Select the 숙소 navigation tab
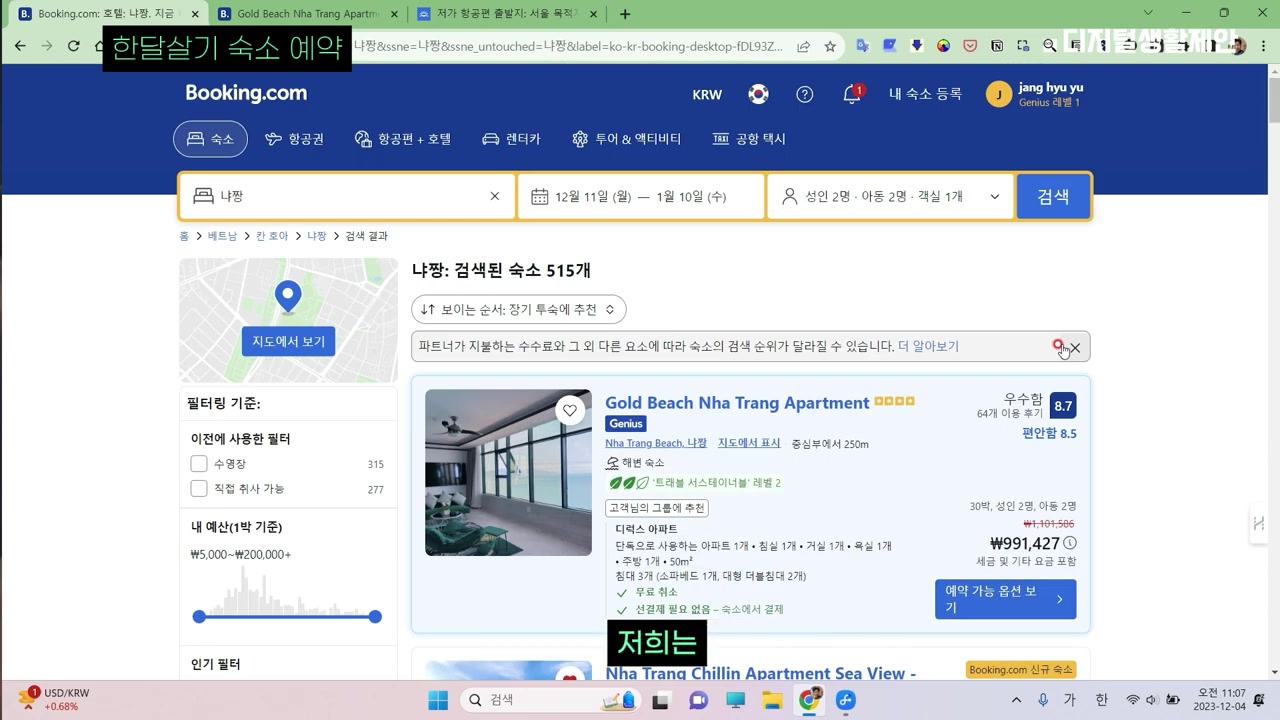 pyautogui.click(x=210, y=139)
